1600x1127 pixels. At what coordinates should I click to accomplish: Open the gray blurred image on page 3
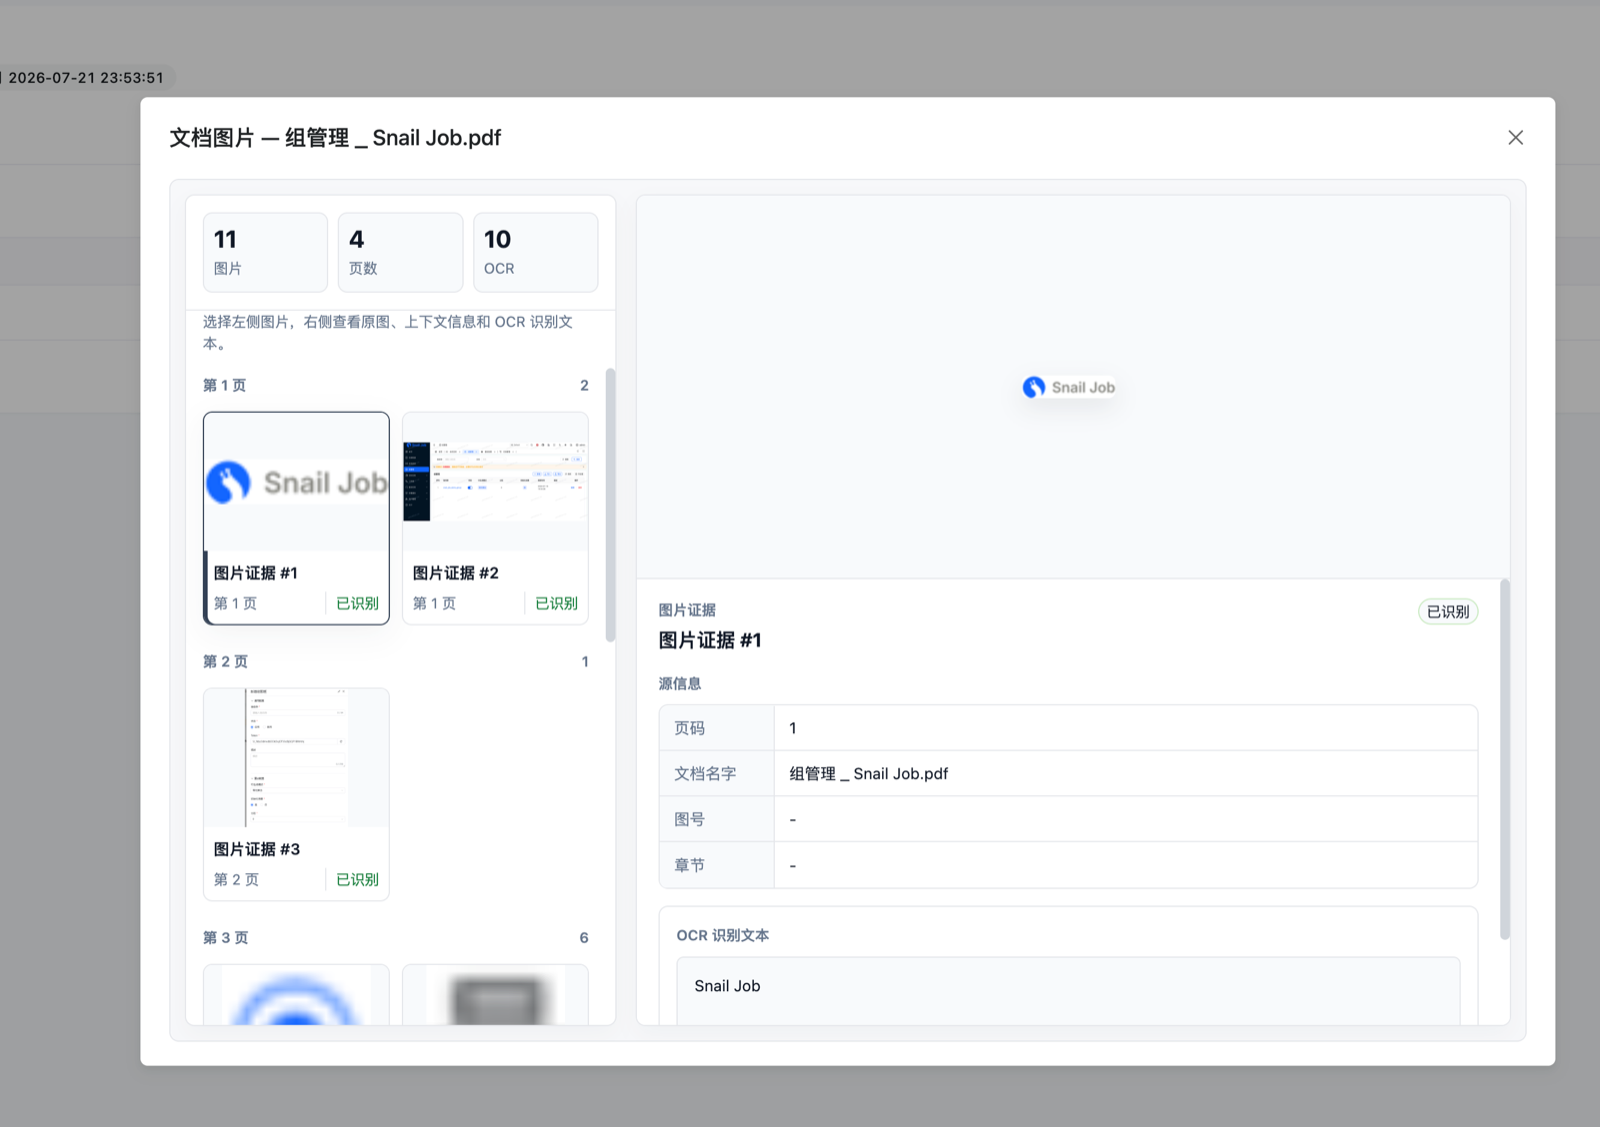495,995
